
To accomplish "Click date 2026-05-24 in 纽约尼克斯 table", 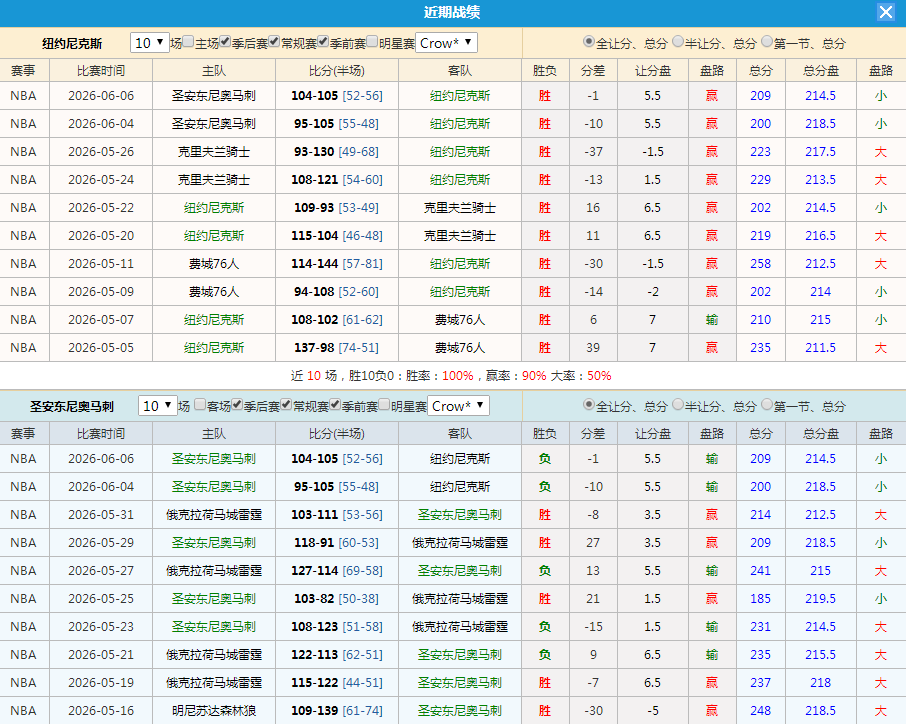I will coord(101,180).
